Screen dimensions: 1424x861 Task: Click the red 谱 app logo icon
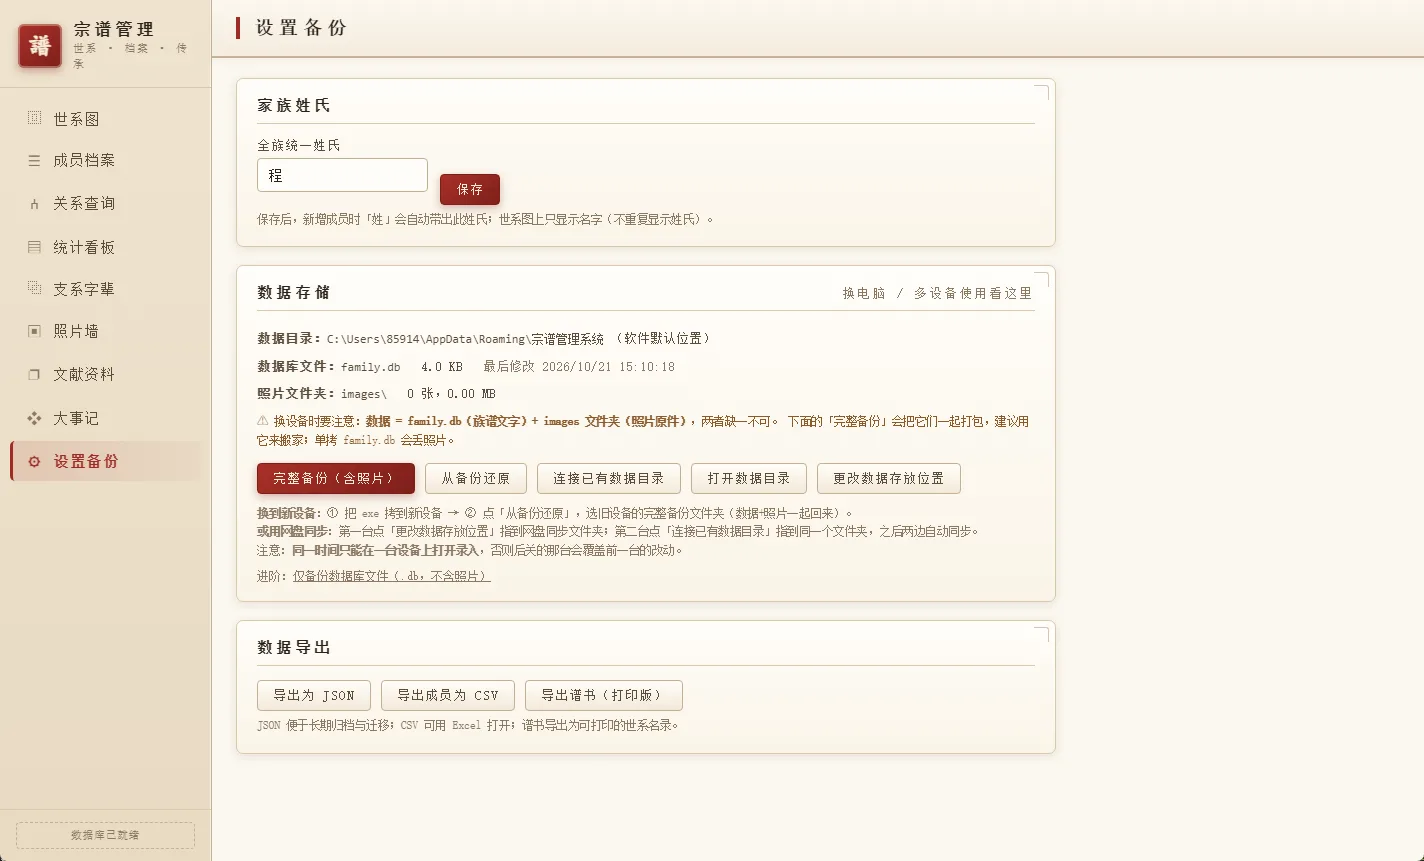coord(40,45)
